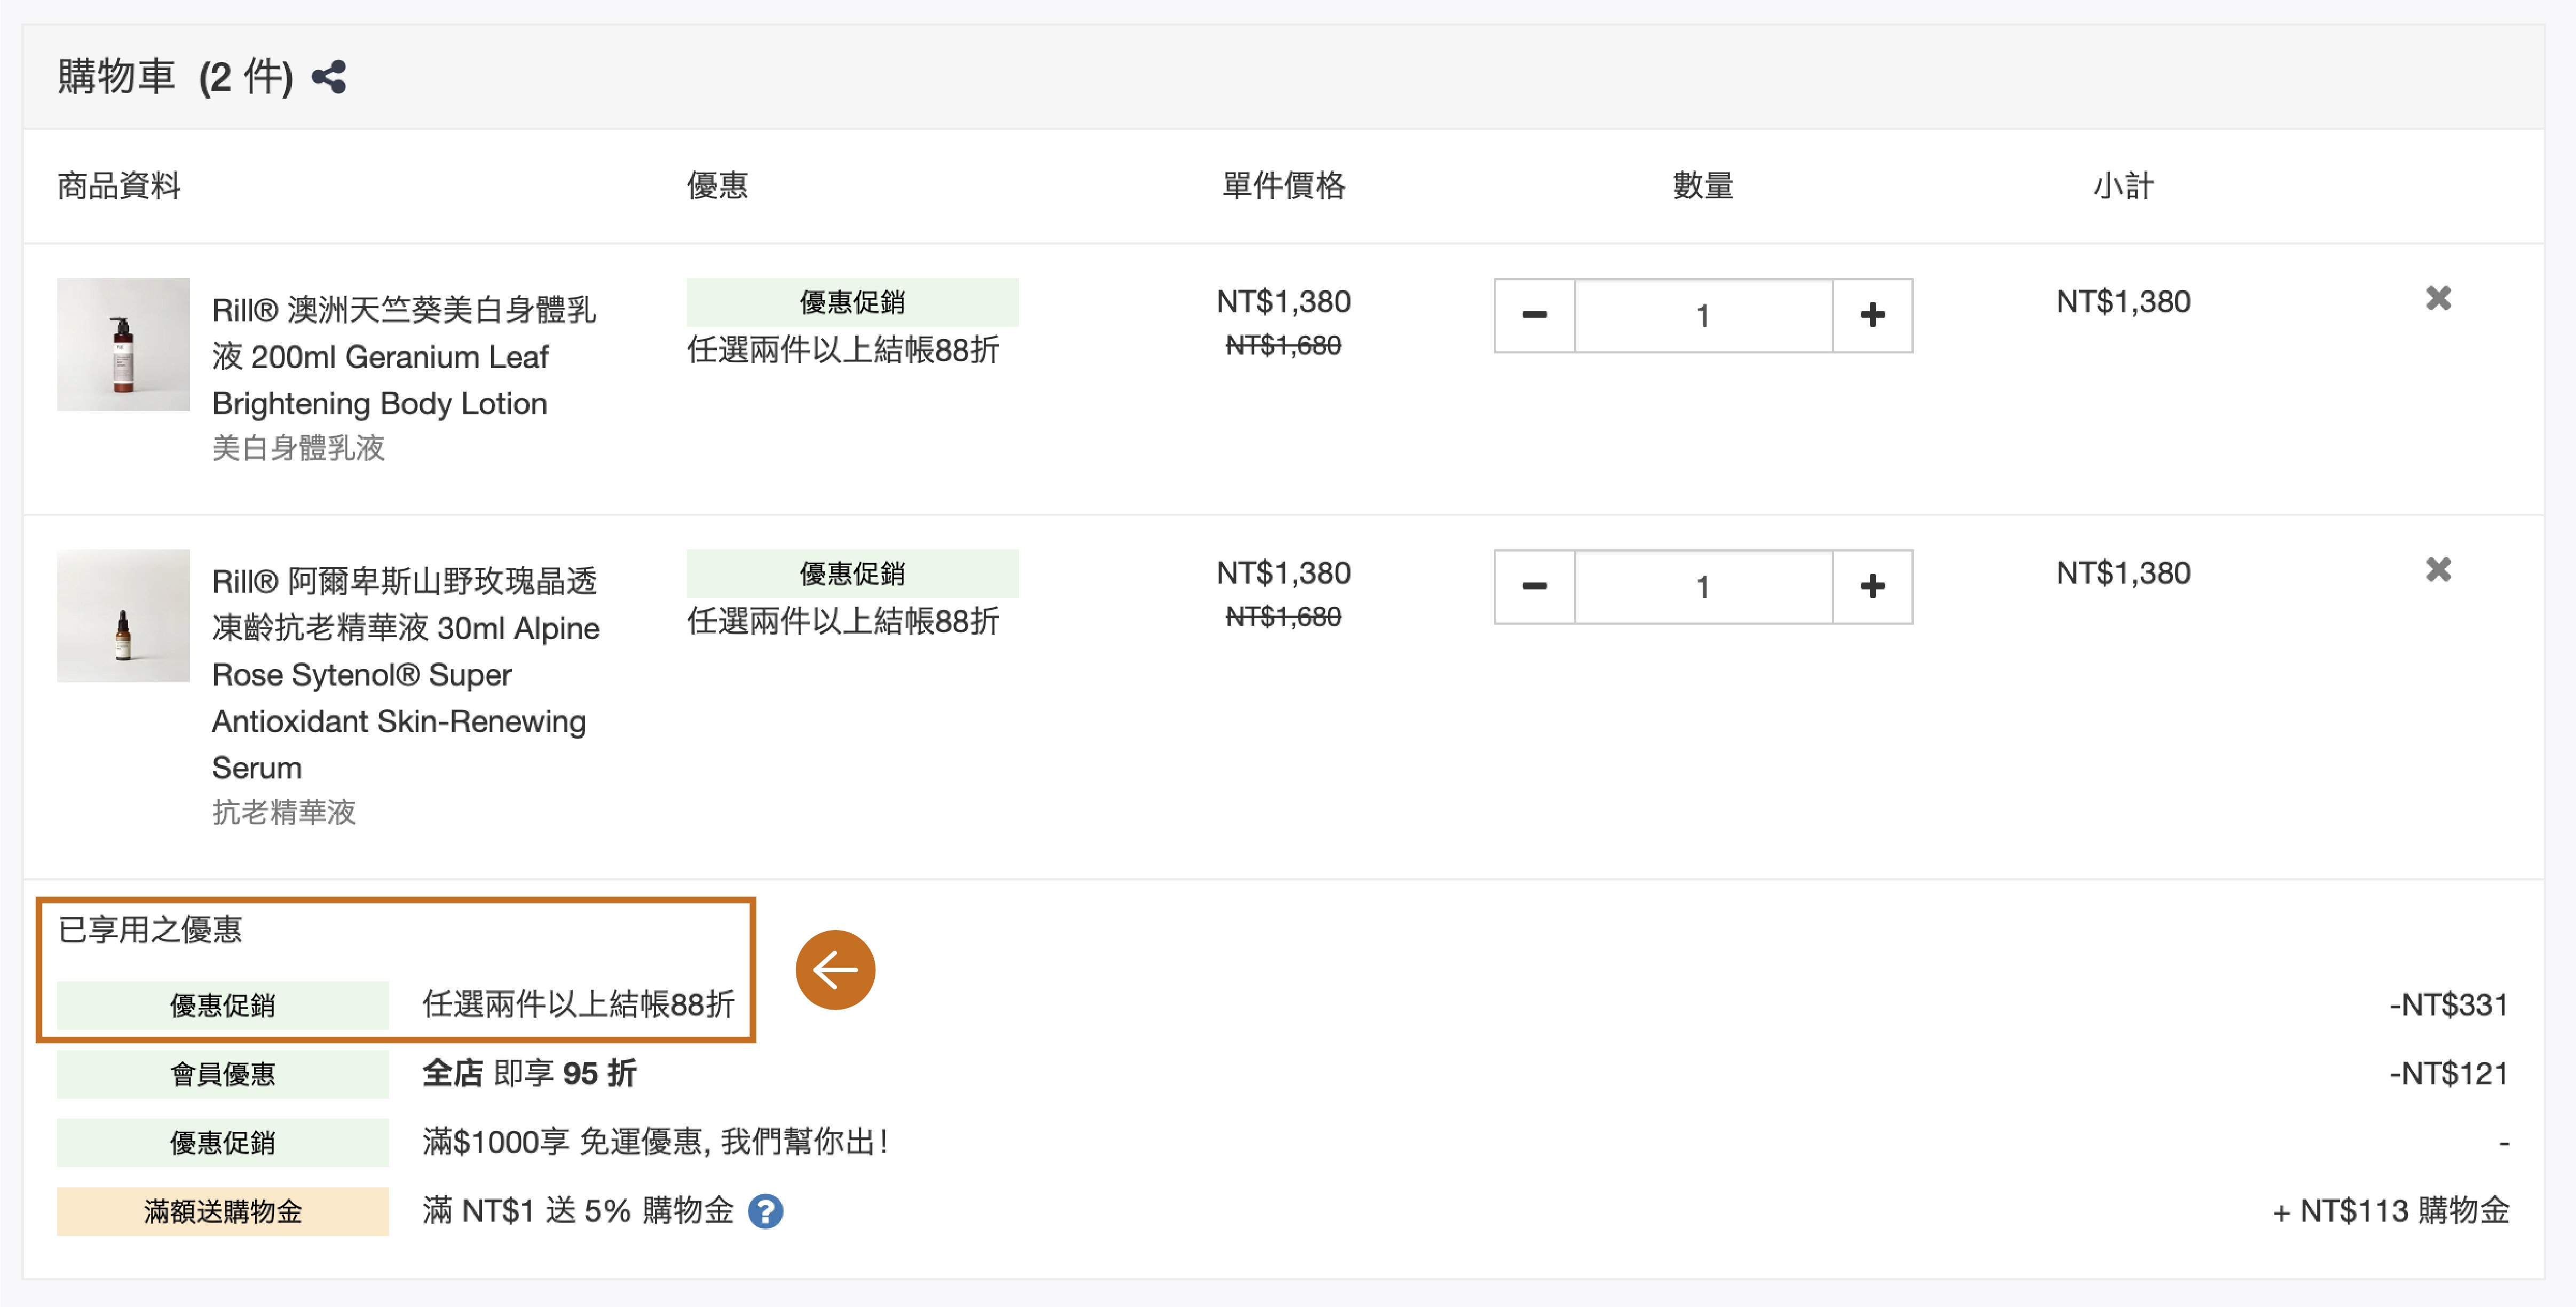This screenshot has width=2576, height=1307.
Task: Click the 會員優惠 member discount tag
Action: click(222, 1073)
